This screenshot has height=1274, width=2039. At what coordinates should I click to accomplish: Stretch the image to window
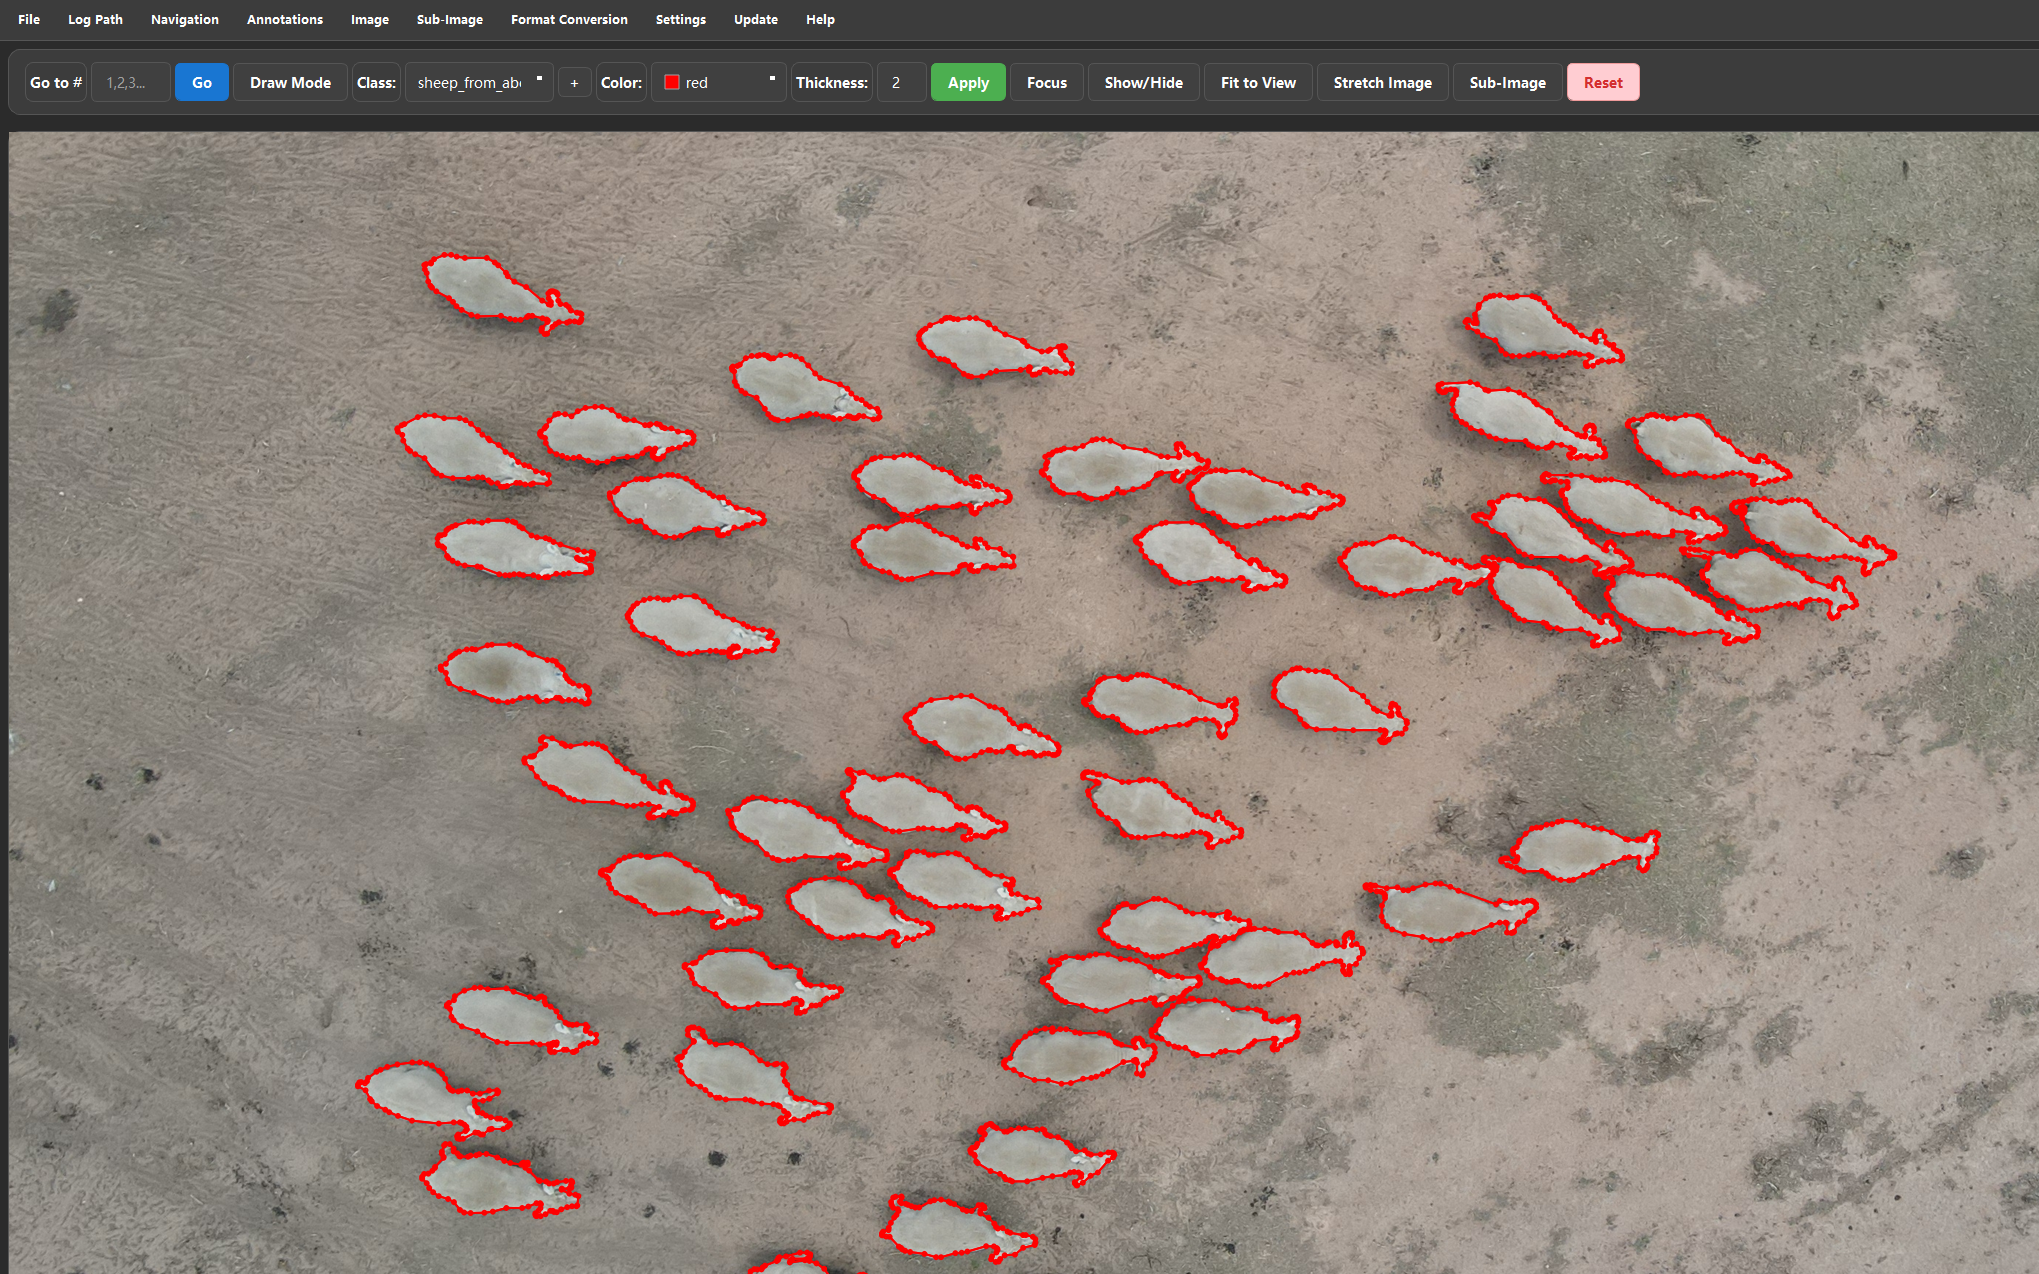pyautogui.click(x=1382, y=82)
